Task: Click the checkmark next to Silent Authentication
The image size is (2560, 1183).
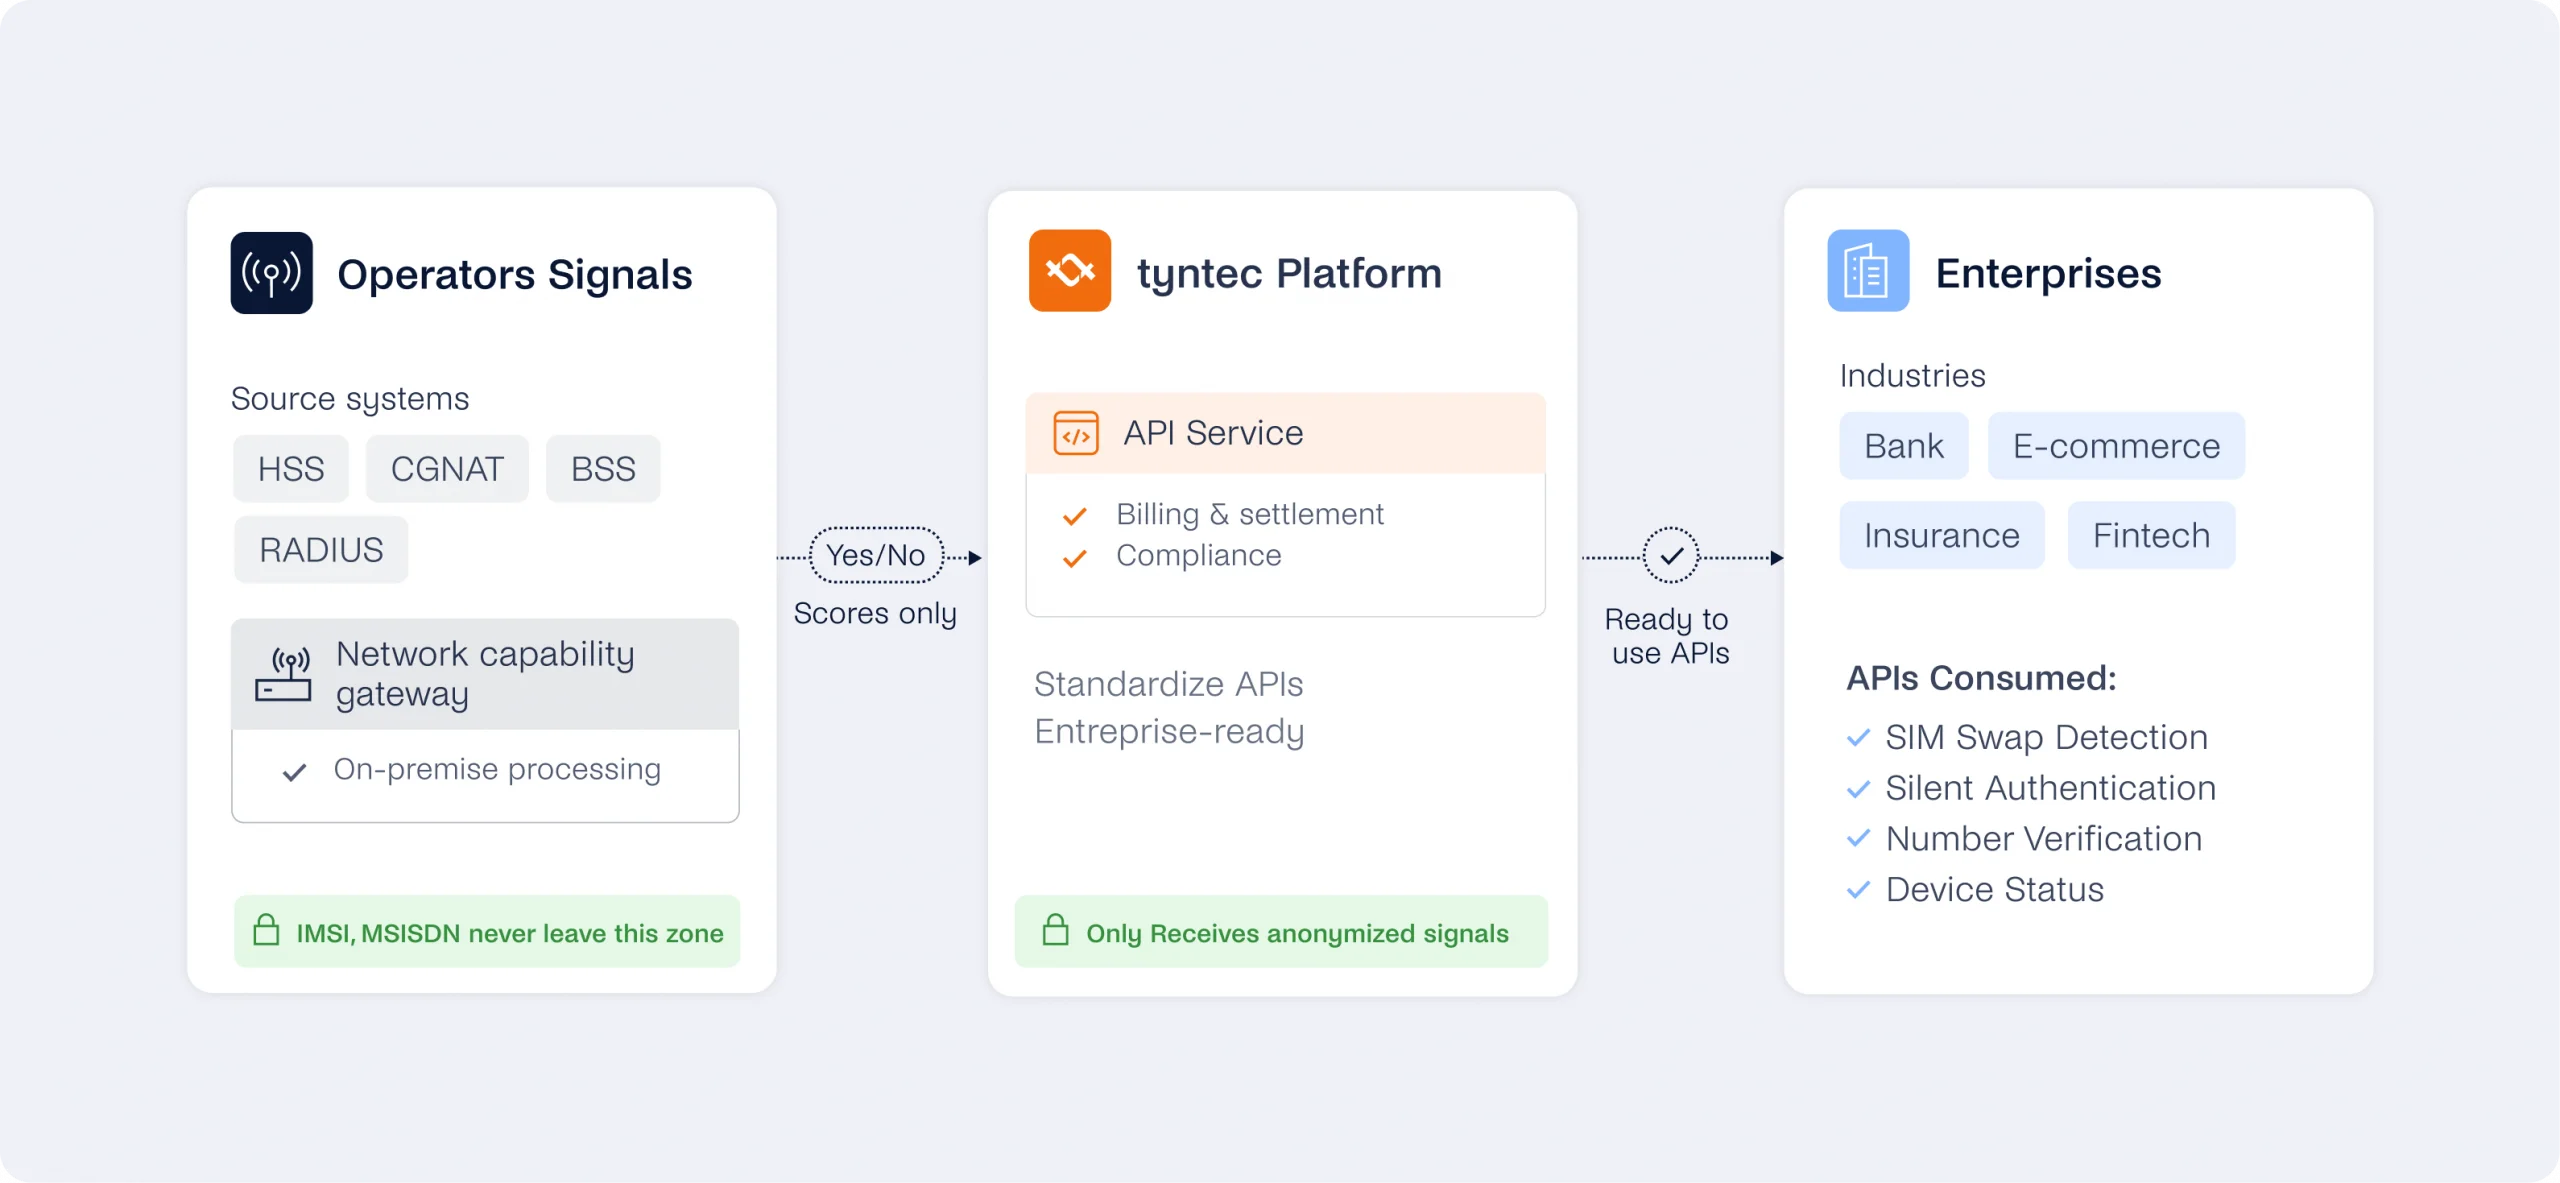Action: [1858, 790]
